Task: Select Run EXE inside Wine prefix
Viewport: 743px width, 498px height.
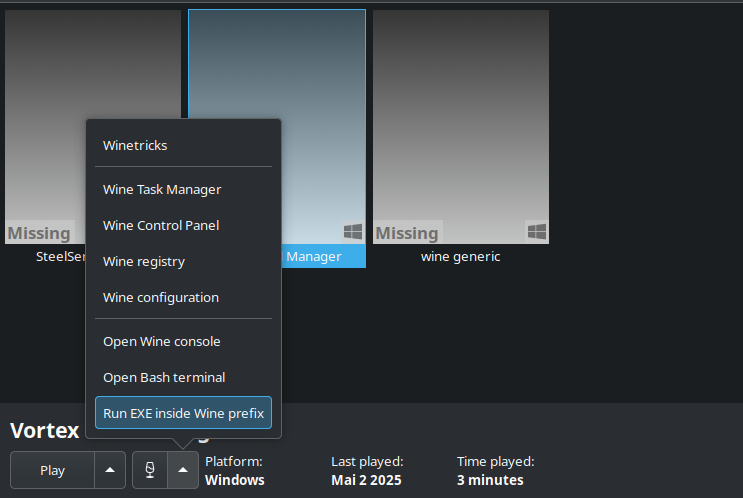Action: 183,413
